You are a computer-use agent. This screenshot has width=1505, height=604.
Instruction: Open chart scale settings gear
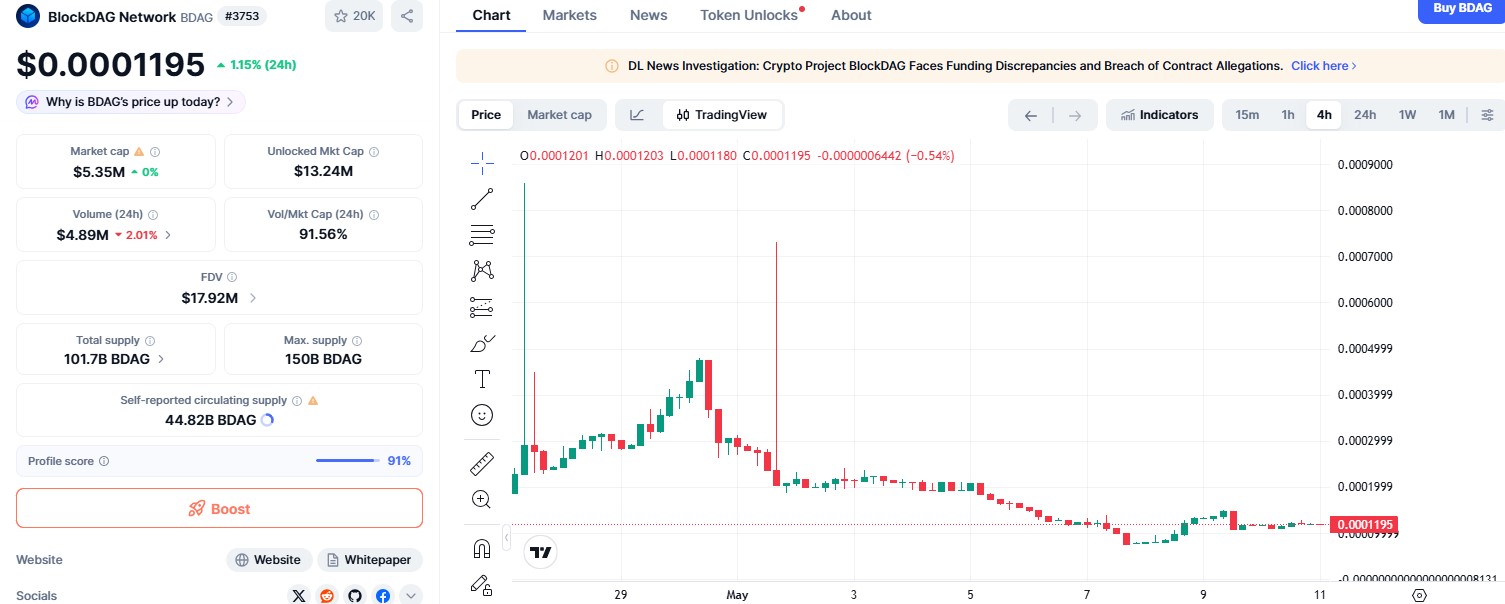(x=1419, y=595)
